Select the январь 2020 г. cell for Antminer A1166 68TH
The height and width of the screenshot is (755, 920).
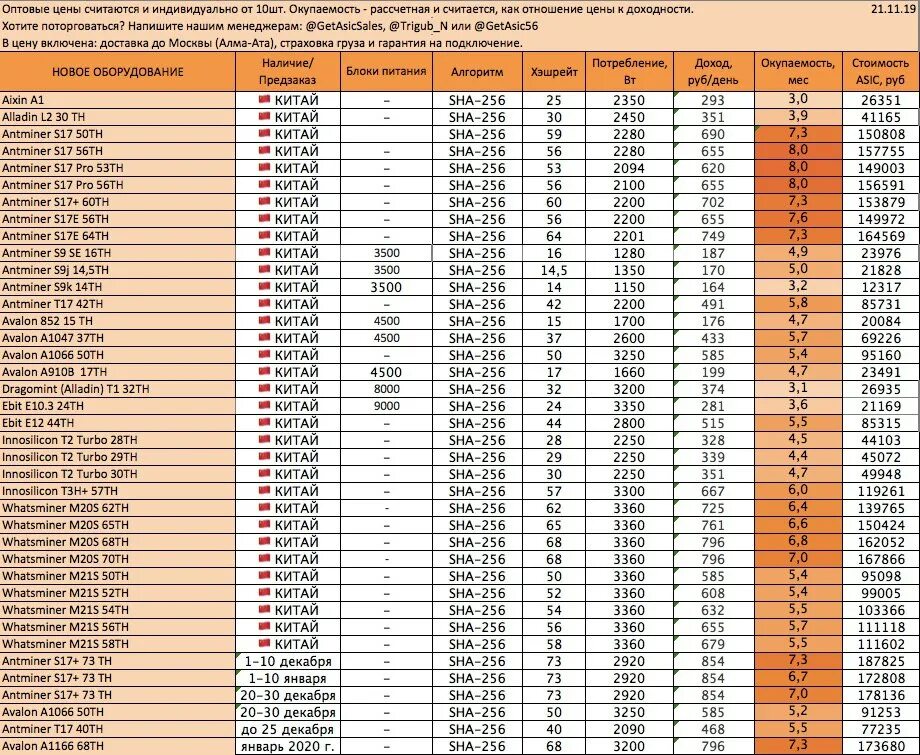(288, 744)
